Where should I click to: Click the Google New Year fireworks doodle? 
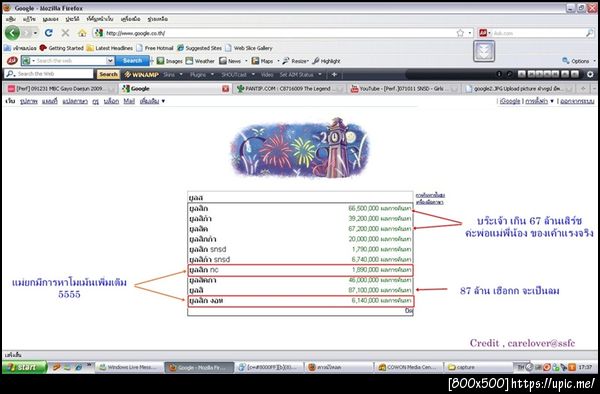click(300, 148)
